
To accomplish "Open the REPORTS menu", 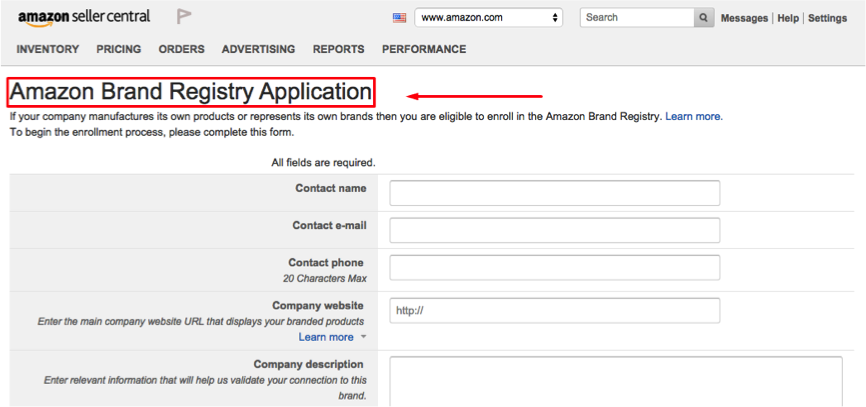I will [x=339, y=49].
